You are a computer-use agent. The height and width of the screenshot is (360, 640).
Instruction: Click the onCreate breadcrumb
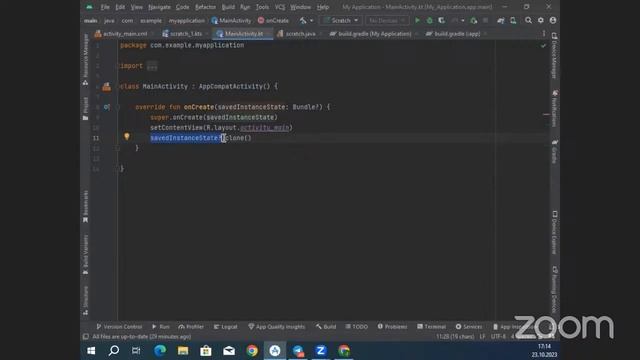[x=273, y=20]
